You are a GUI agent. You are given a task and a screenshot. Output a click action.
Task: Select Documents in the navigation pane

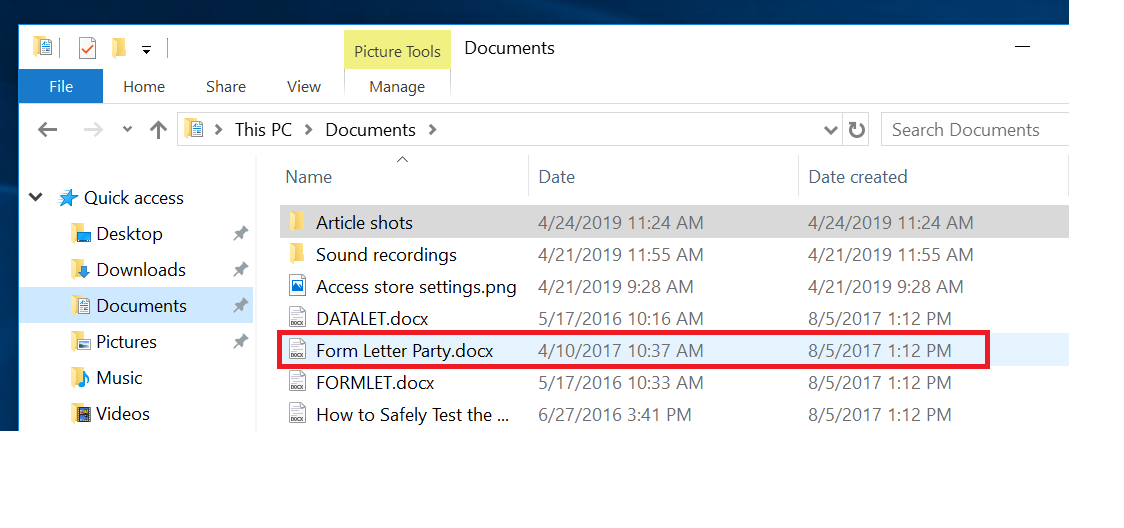coord(136,305)
